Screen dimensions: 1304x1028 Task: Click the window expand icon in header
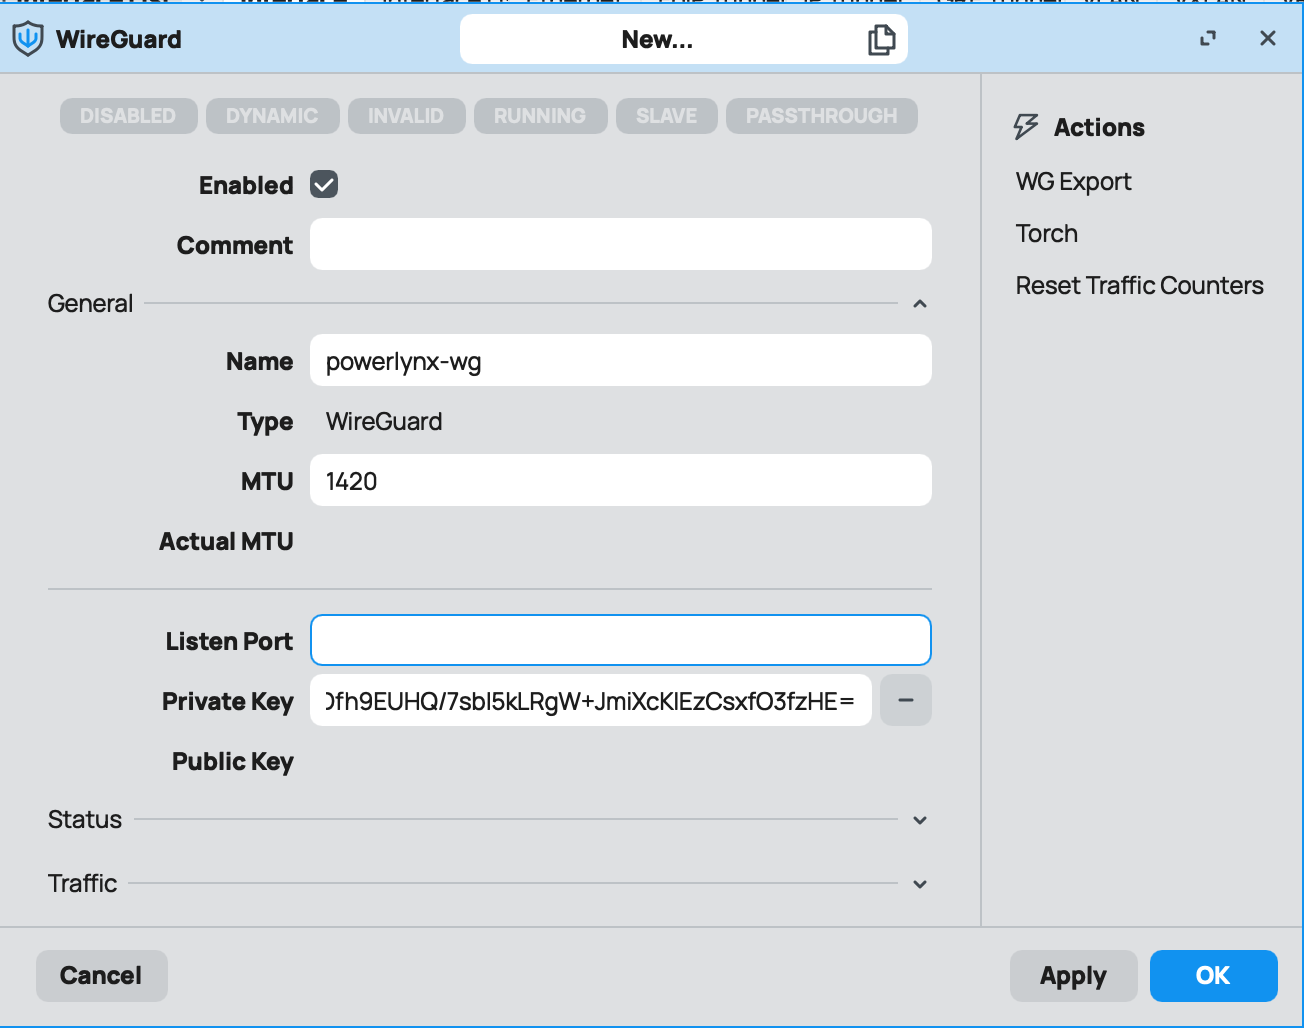pyautogui.click(x=1208, y=39)
